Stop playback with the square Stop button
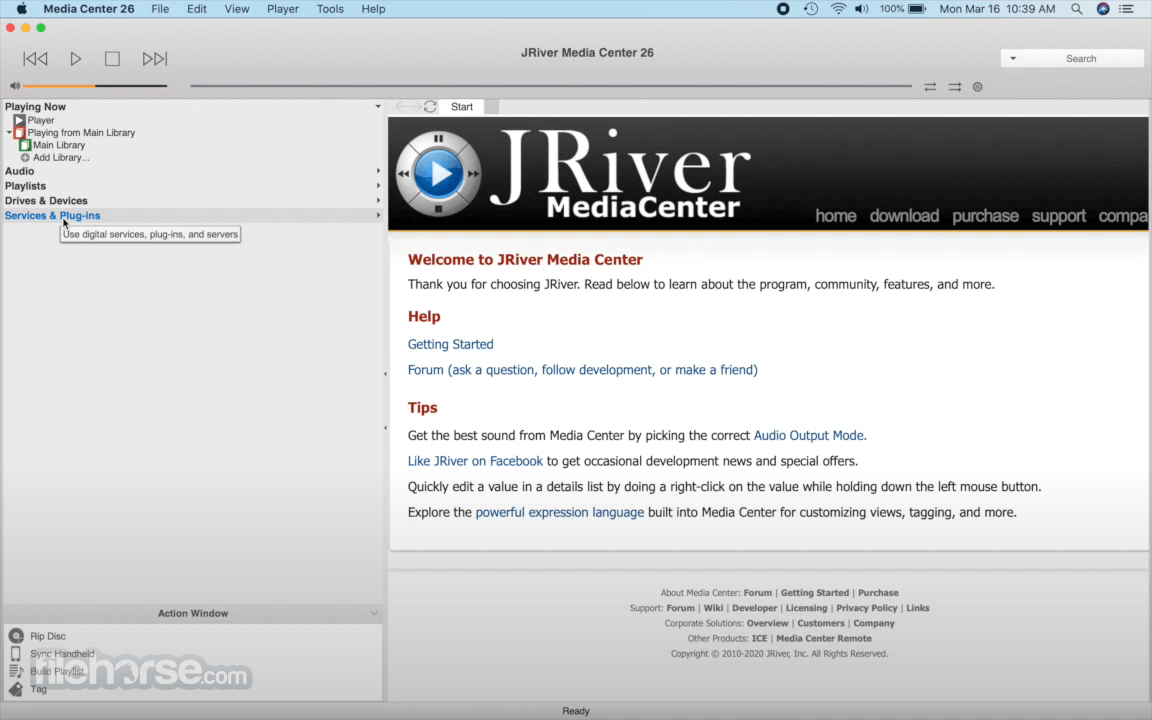 tap(112, 59)
